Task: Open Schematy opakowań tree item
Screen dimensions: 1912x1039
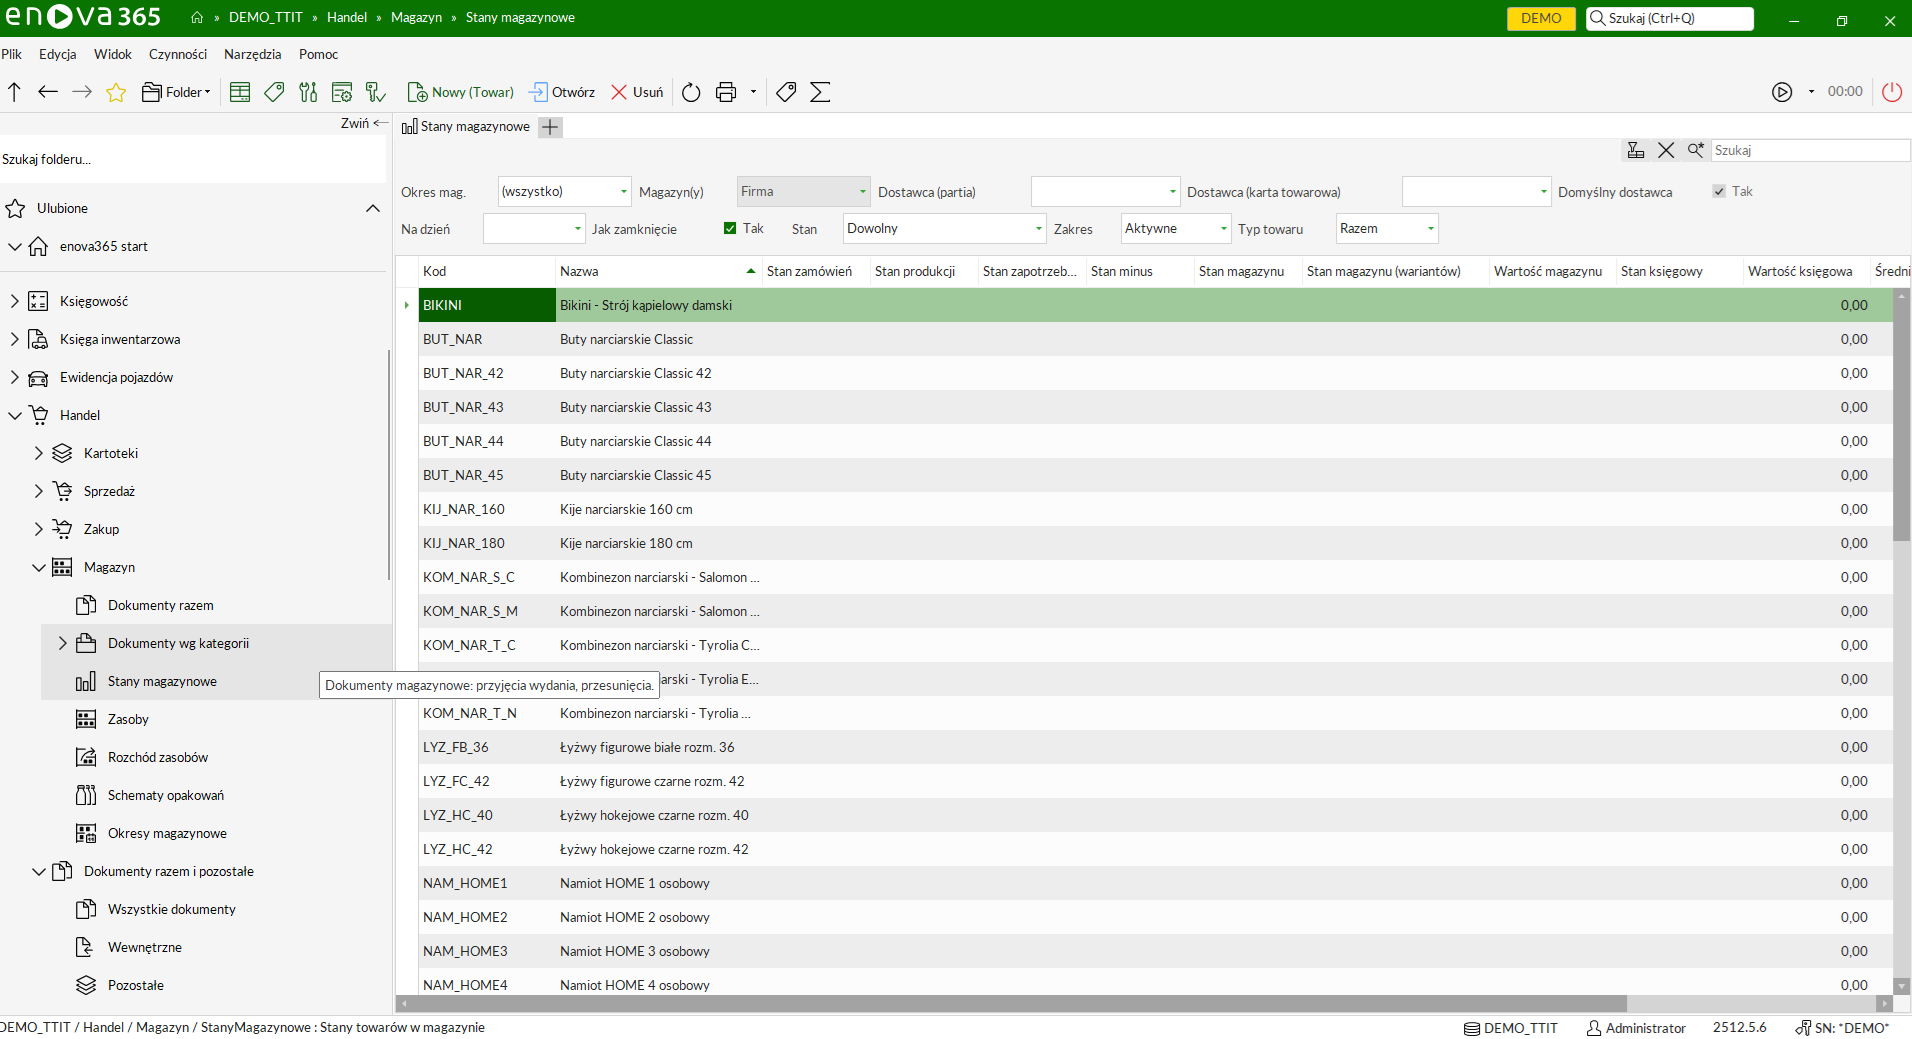Action: (166, 795)
